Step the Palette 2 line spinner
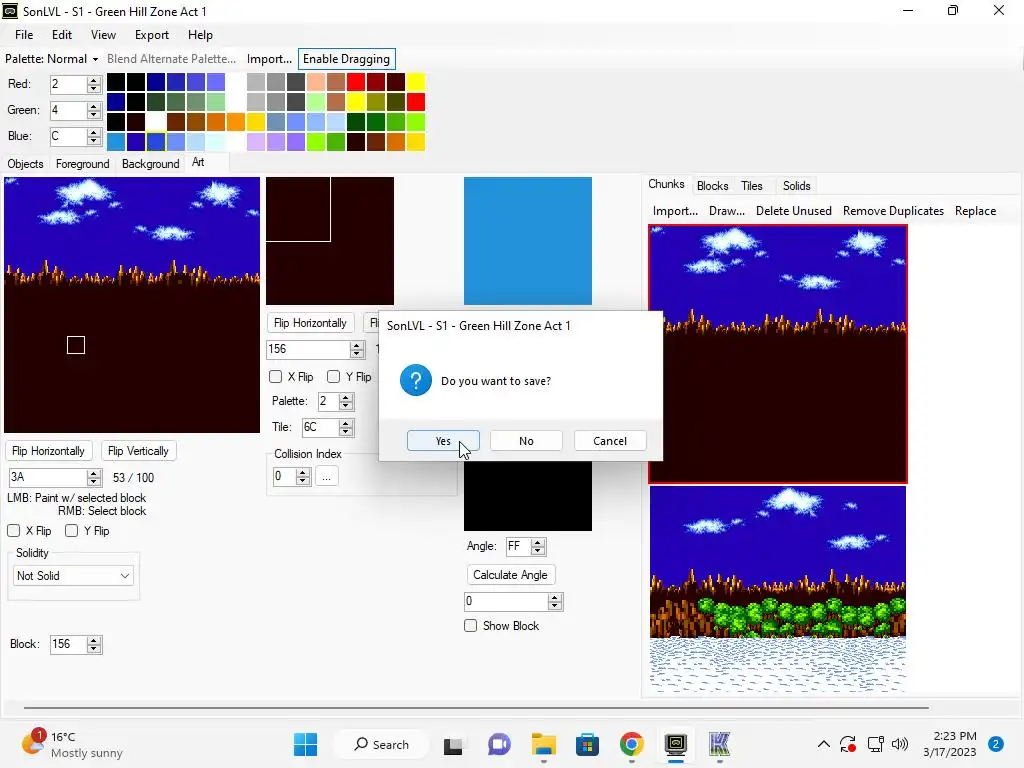 tap(346, 401)
